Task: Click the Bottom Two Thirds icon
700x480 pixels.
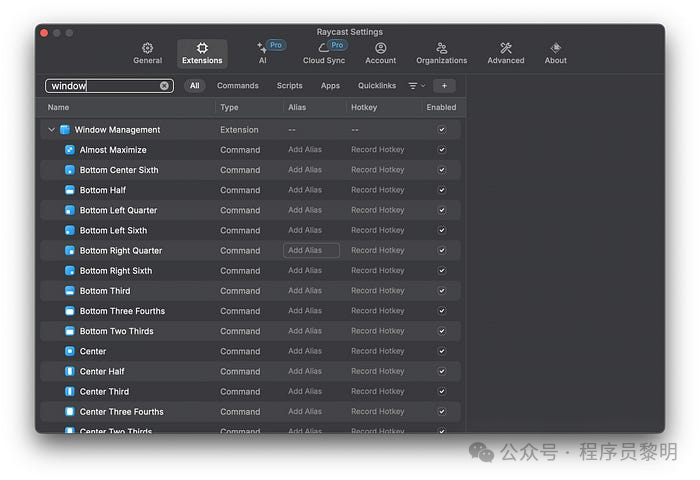Action: pos(70,331)
